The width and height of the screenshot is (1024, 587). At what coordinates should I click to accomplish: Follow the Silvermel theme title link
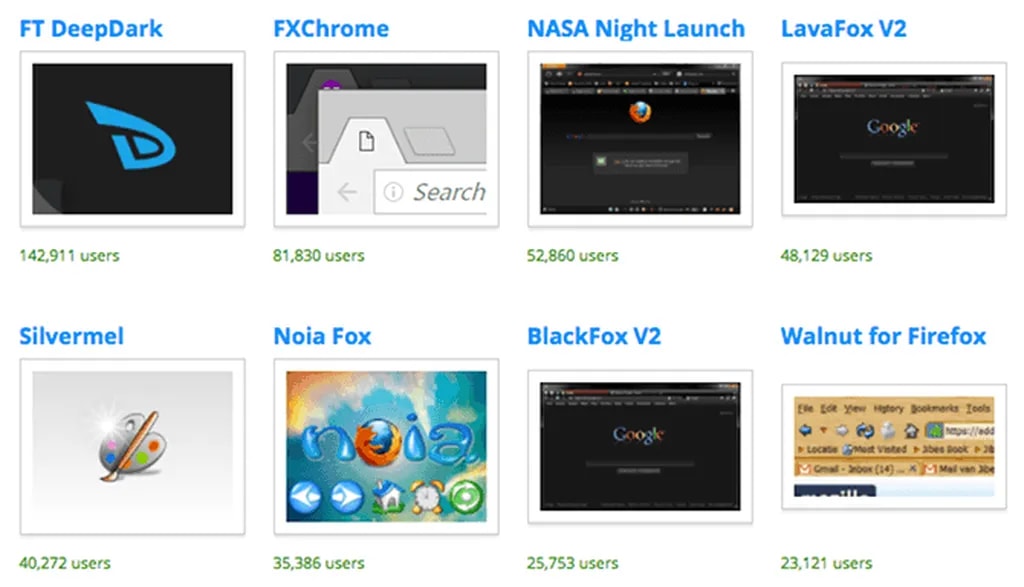[x=72, y=336]
